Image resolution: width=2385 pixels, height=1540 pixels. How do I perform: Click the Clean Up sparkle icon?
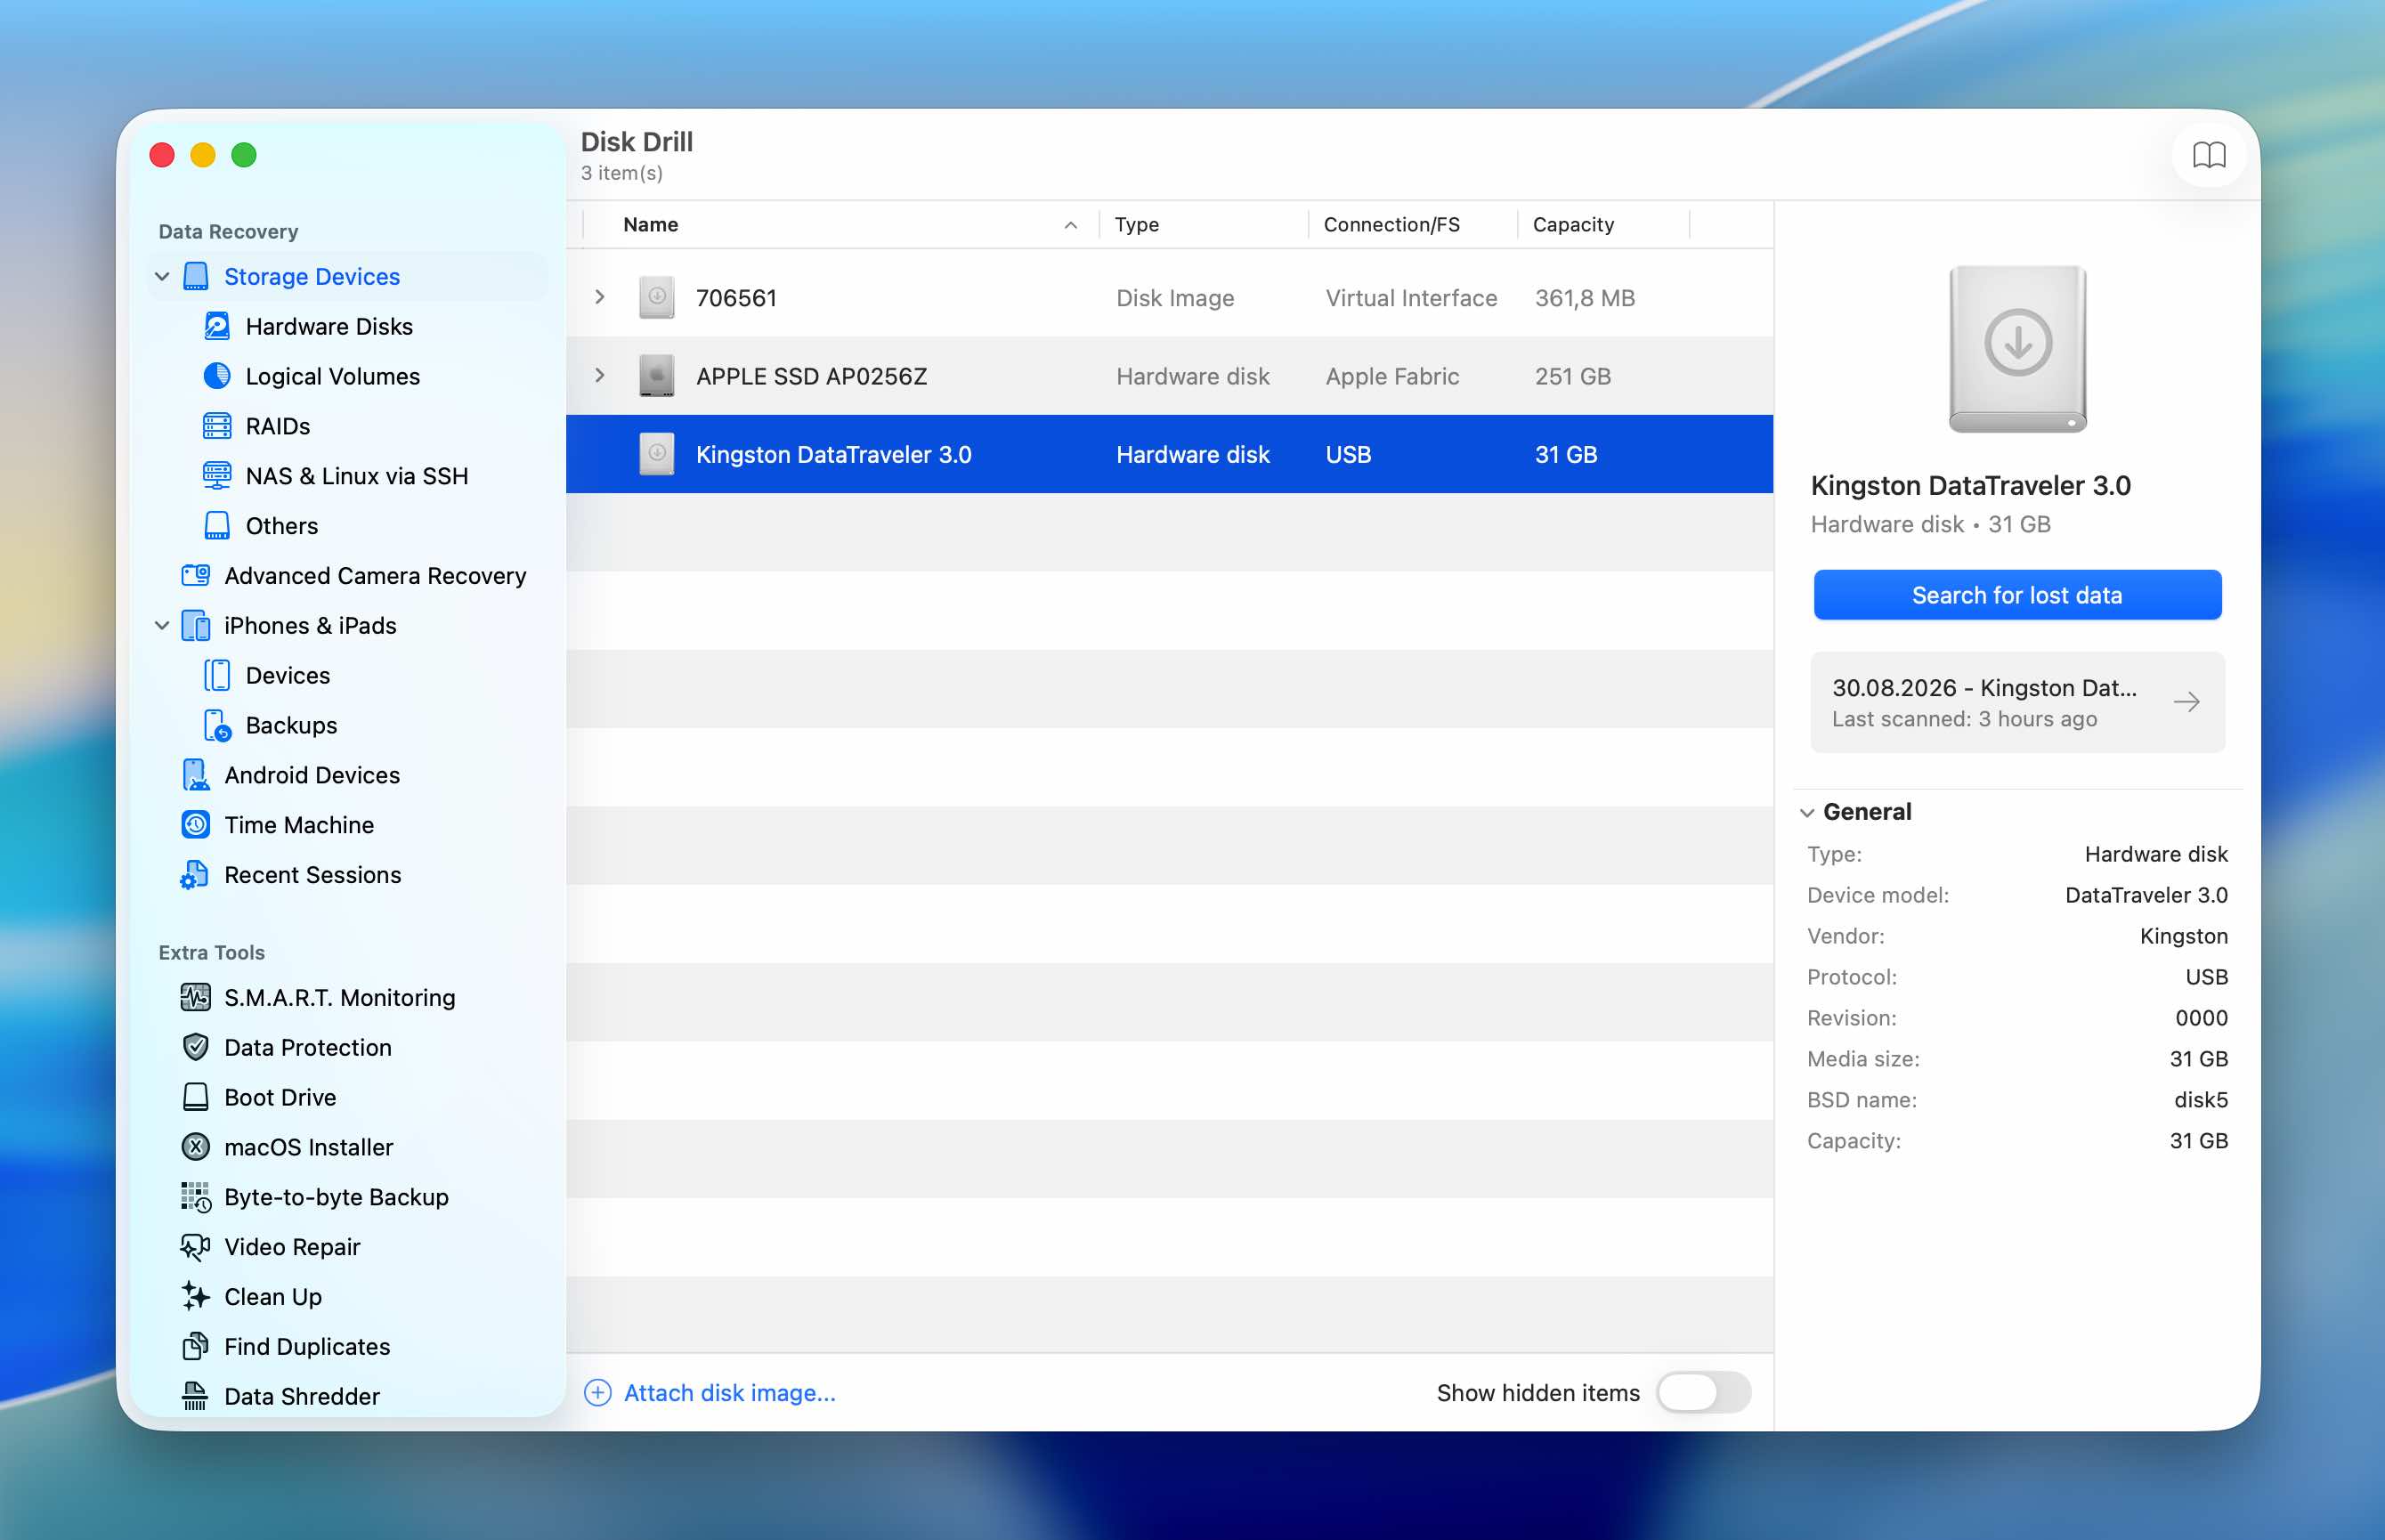[x=196, y=1297]
